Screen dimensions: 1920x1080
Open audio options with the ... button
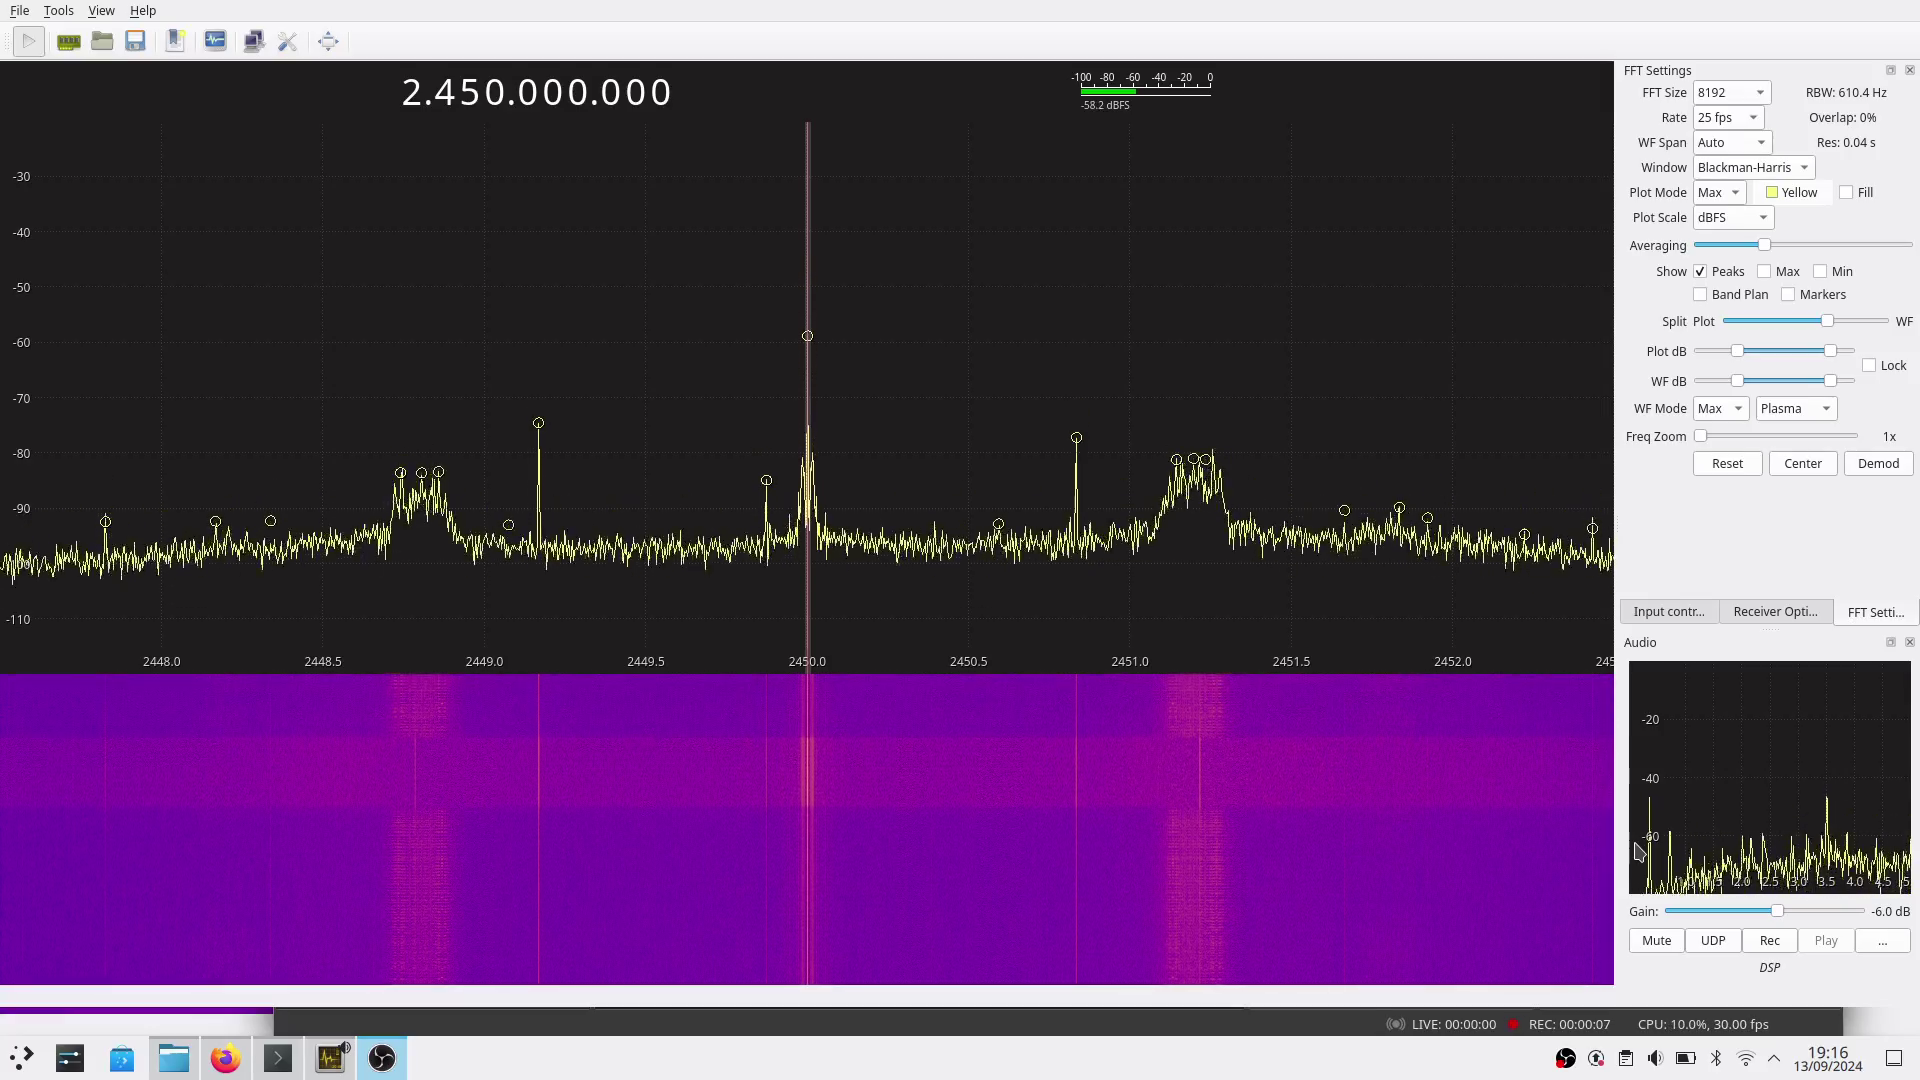[1882, 941]
